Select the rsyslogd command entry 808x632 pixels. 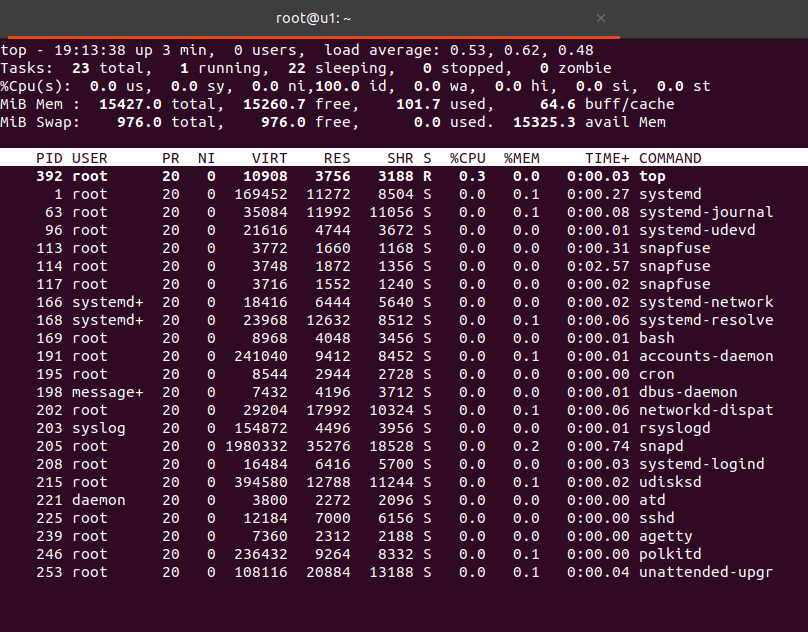click(x=675, y=428)
